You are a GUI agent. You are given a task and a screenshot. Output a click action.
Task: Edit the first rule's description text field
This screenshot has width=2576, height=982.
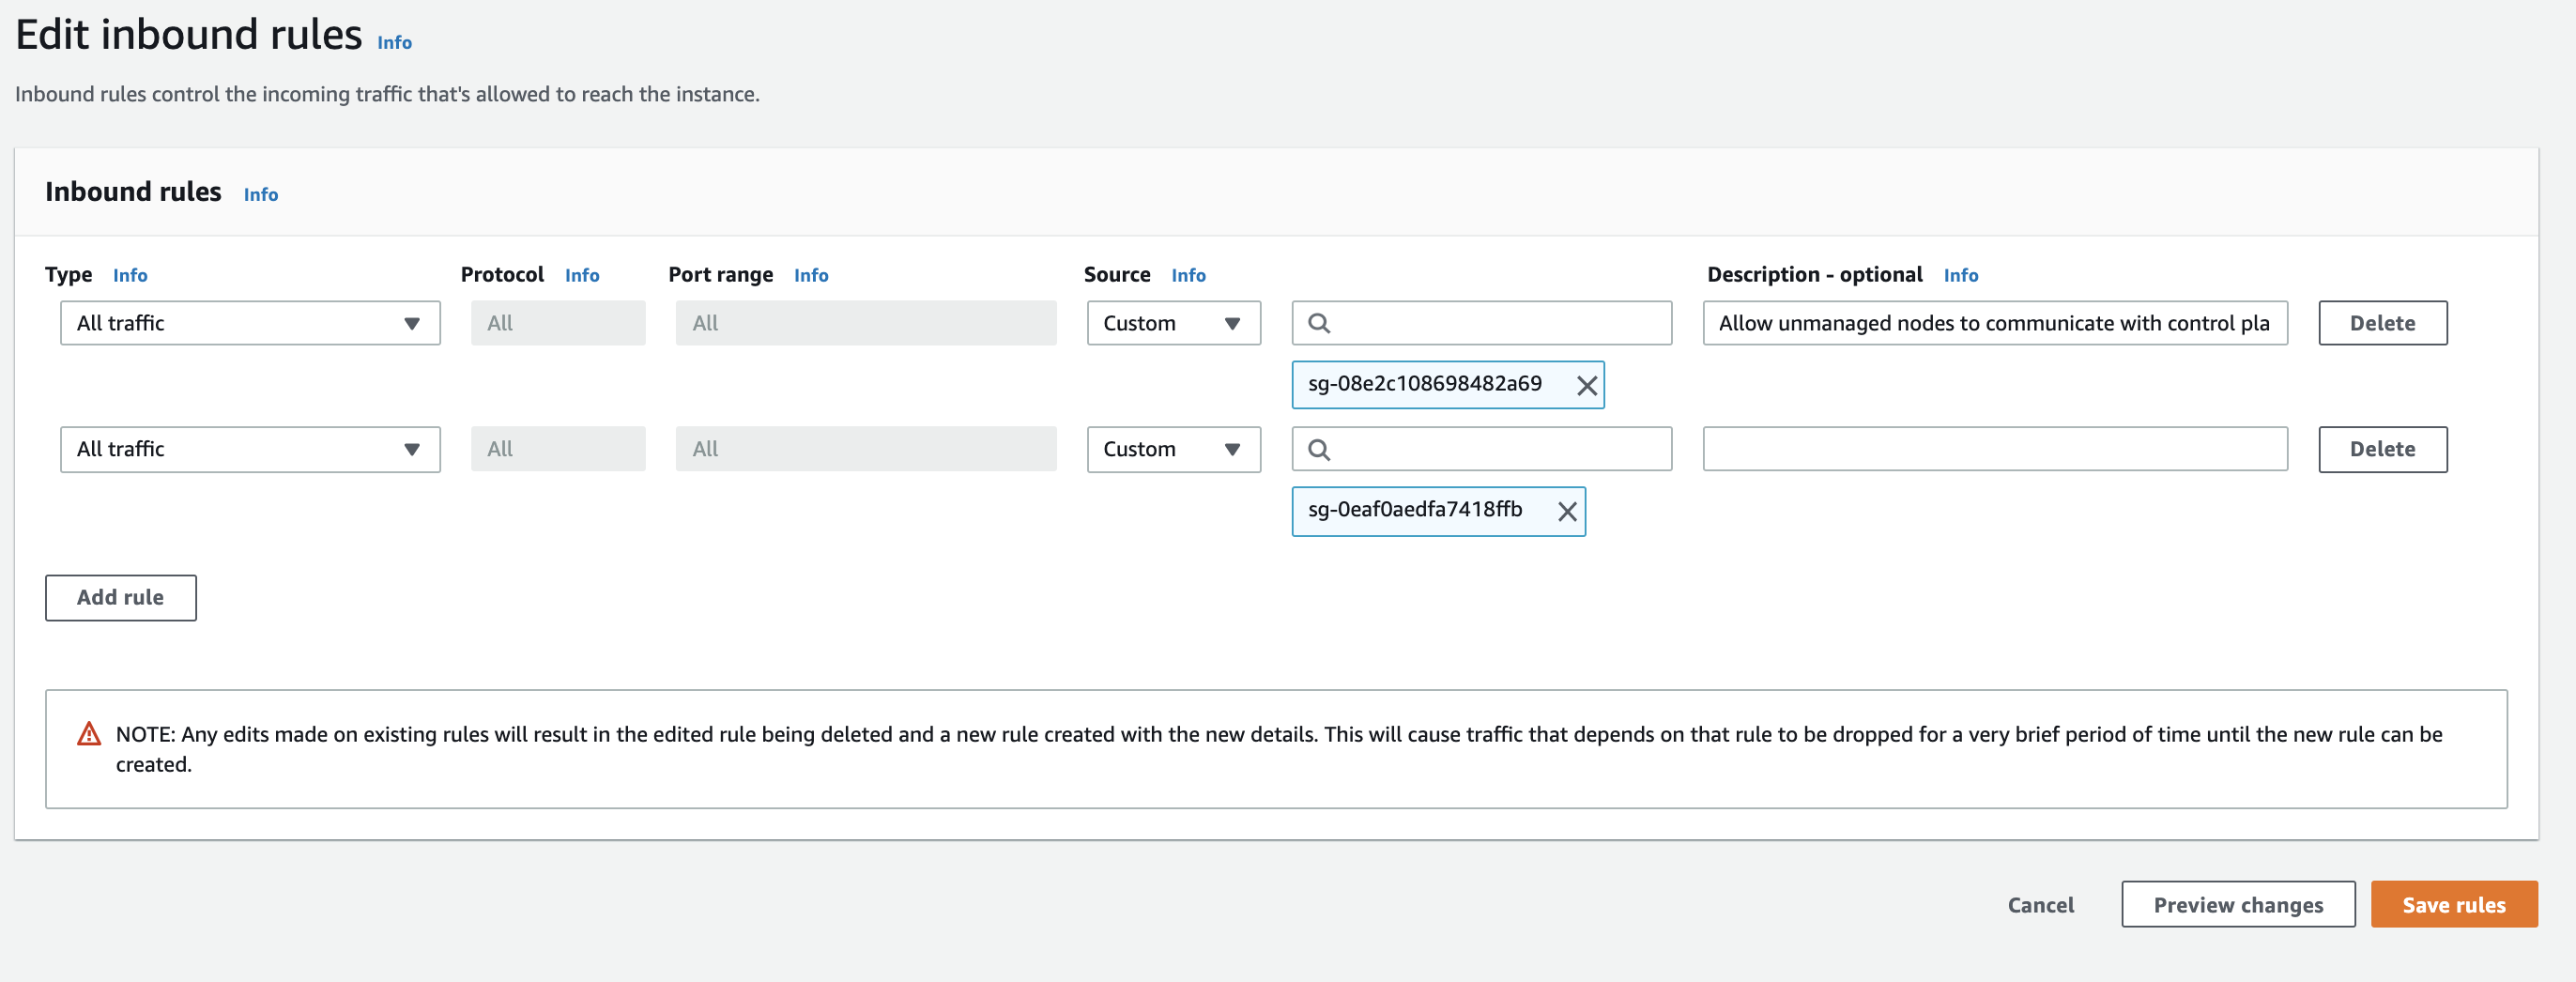(x=1994, y=323)
